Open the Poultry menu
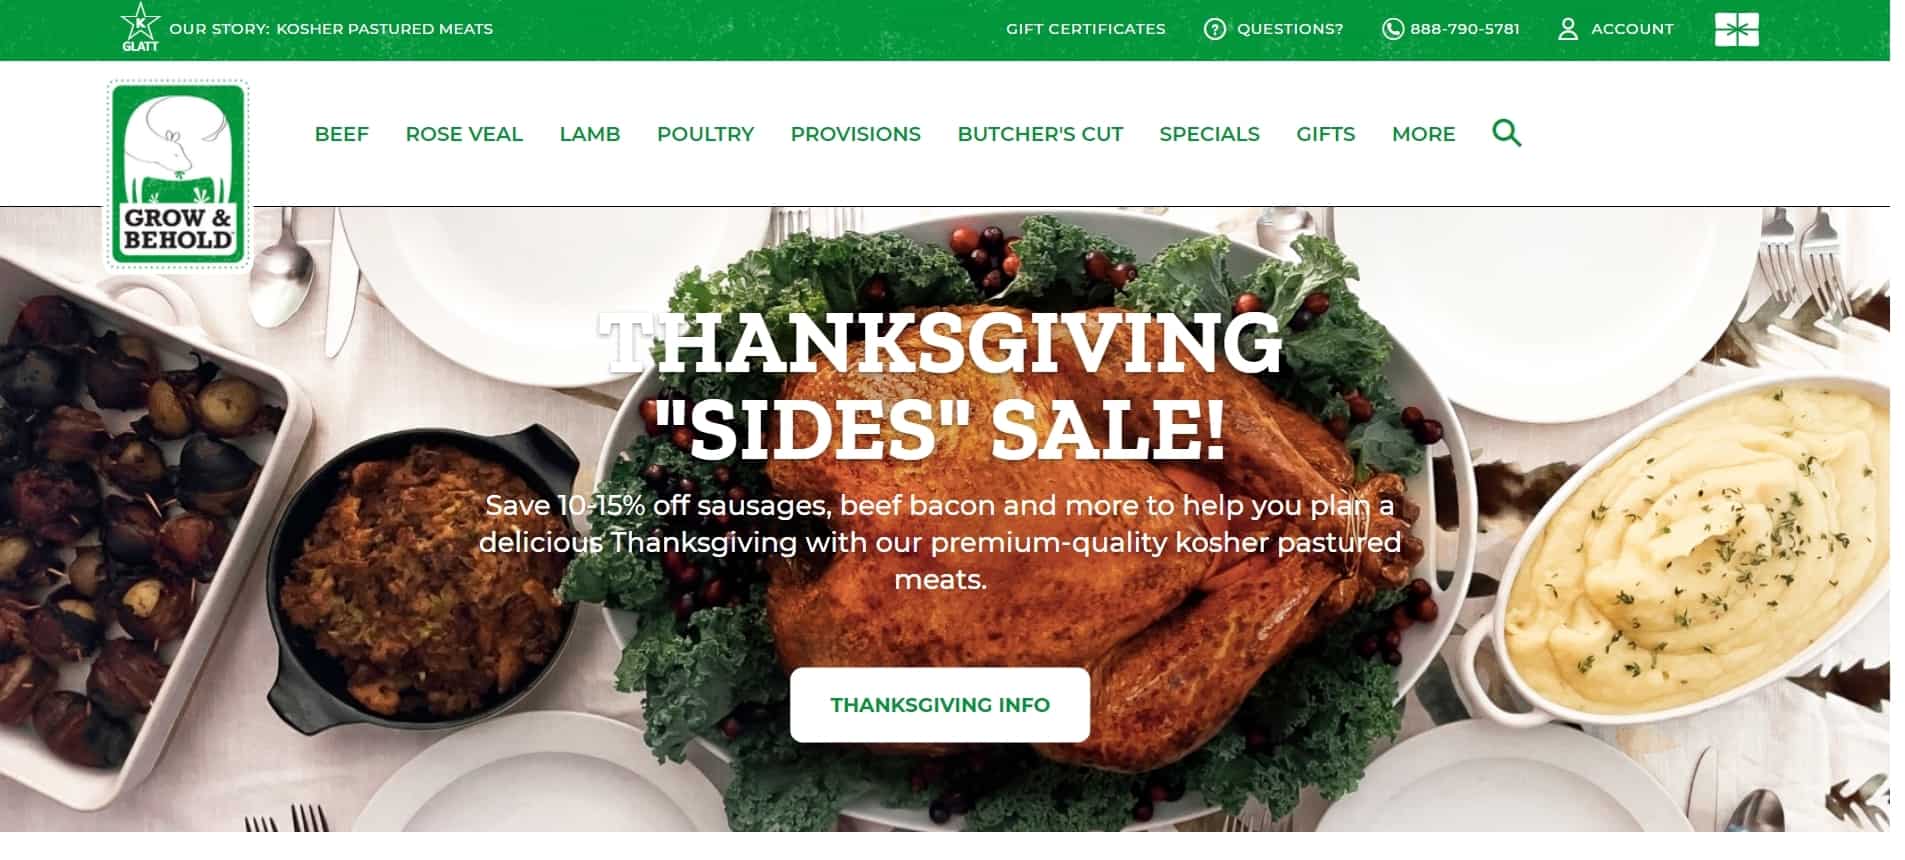 click(705, 134)
